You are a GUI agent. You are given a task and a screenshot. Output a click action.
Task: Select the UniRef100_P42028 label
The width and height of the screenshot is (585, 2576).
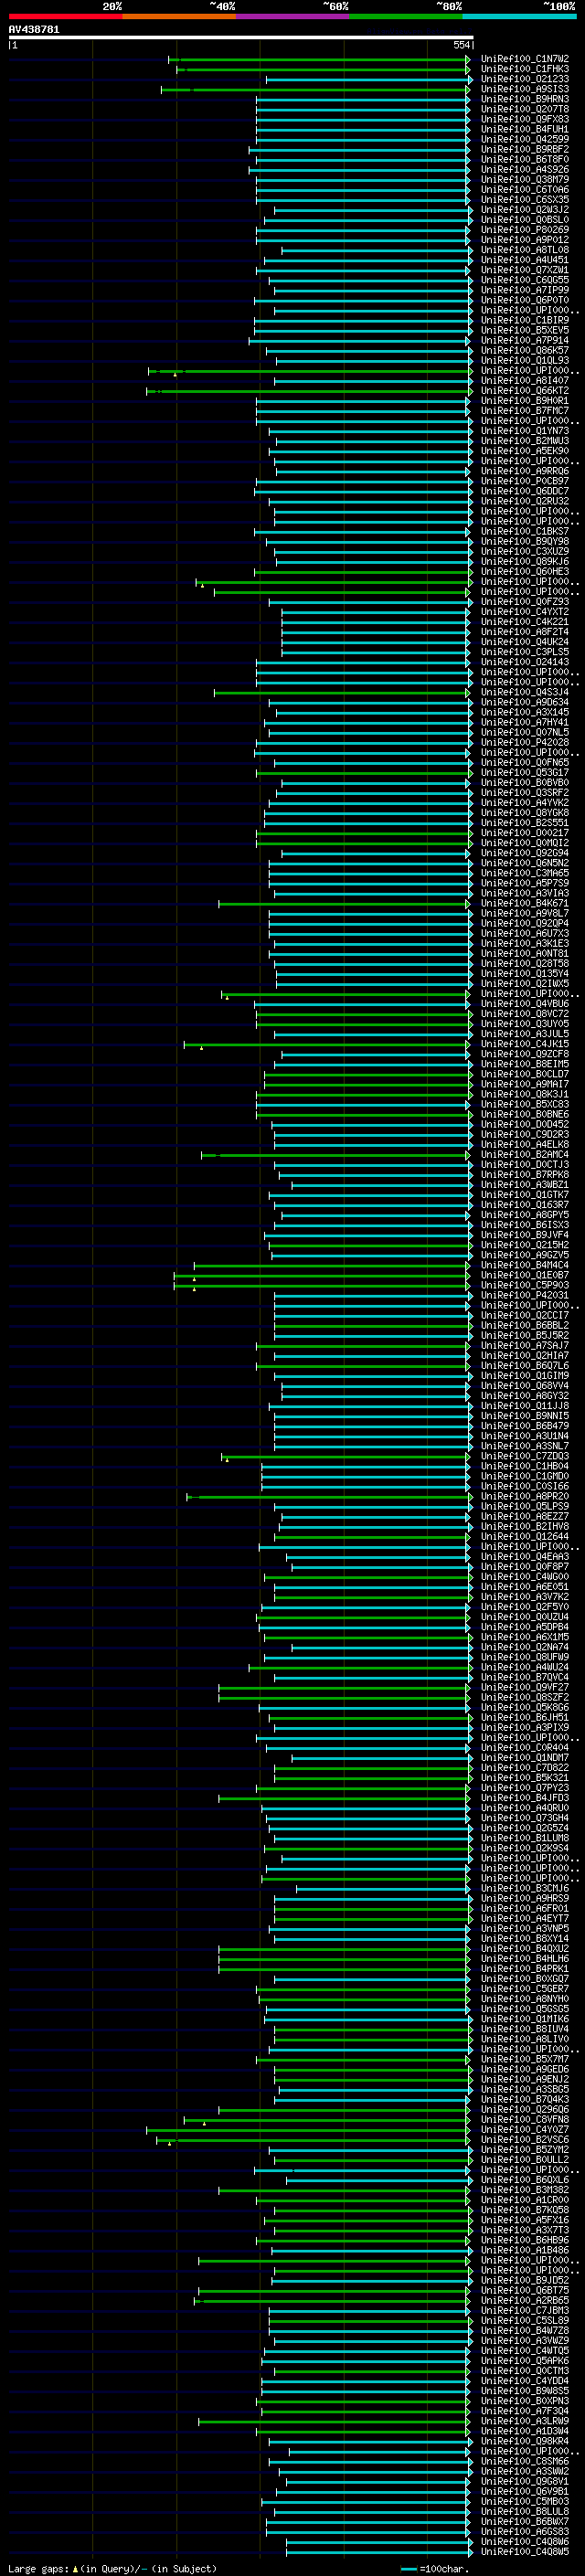[x=524, y=742]
